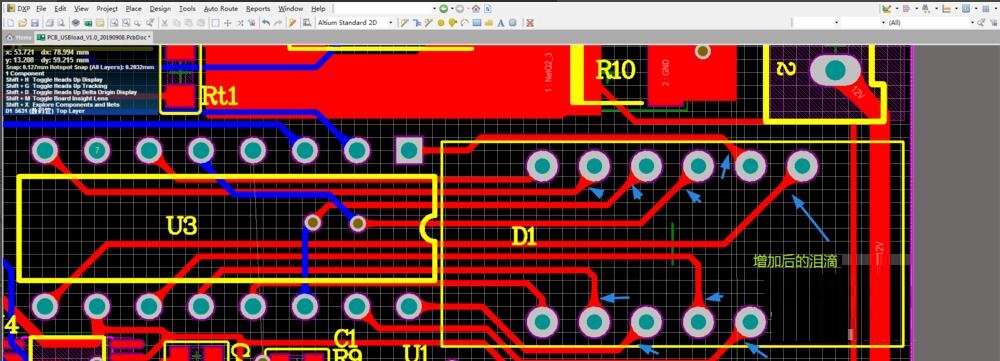Click the Clear filter red X icon
Image resolution: width=1000 pixels, height=361 pixels.
(x=529, y=23)
